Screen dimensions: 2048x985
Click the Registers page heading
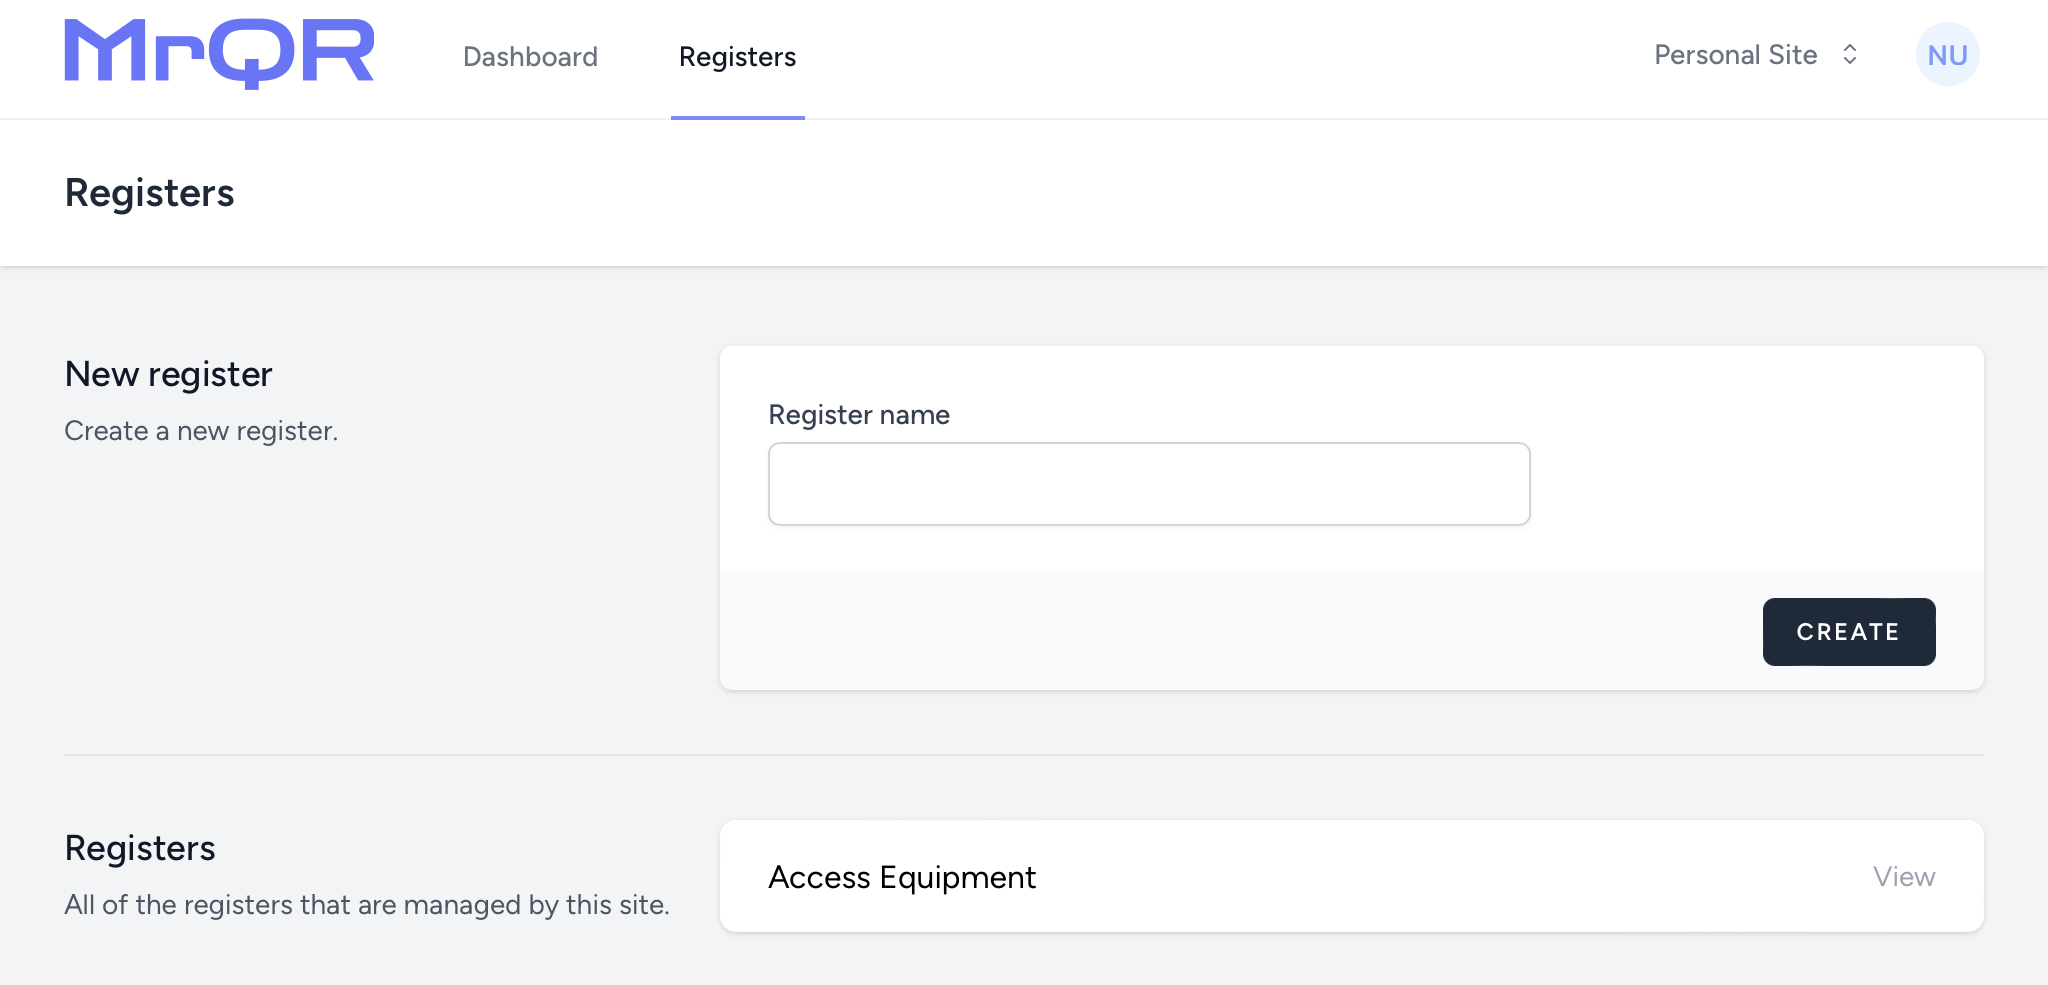pyautogui.click(x=149, y=193)
